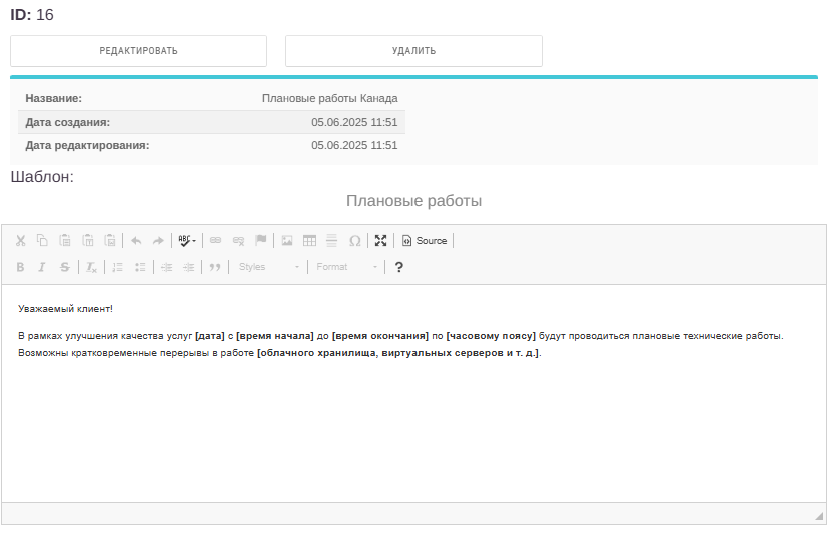
Task: Click the Horizontal Line icon
Action: point(332,241)
